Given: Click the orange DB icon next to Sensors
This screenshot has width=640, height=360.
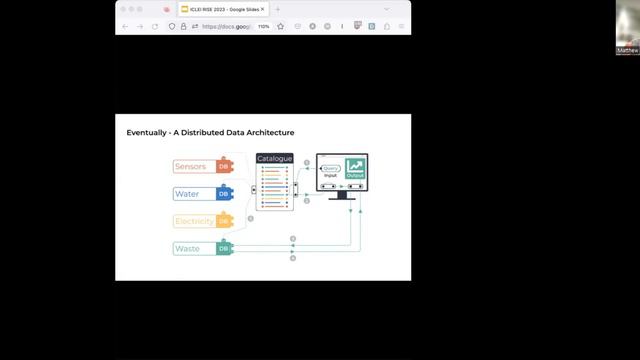Looking at the screenshot, I should [224, 166].
